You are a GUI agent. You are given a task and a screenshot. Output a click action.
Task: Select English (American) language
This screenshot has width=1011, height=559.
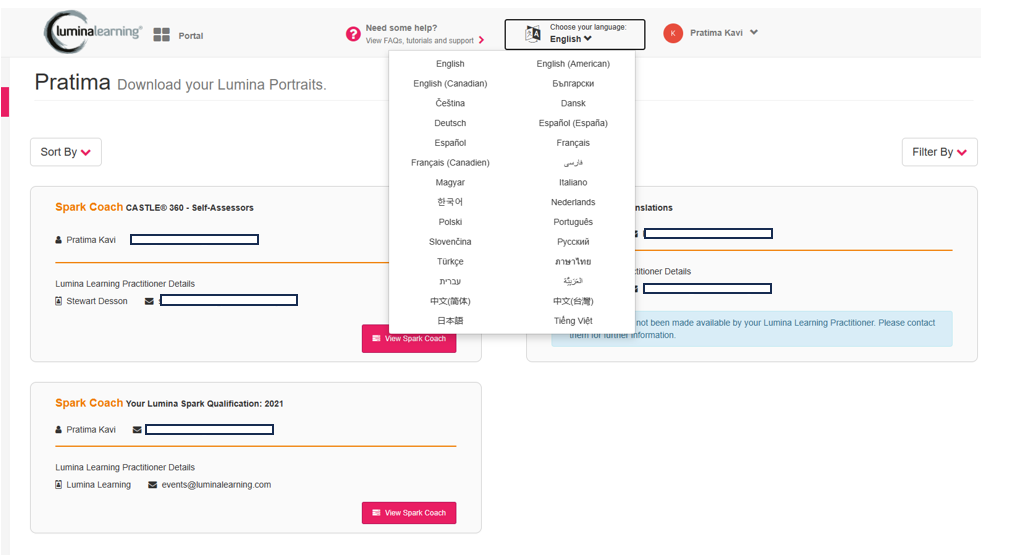click(573, 64)
